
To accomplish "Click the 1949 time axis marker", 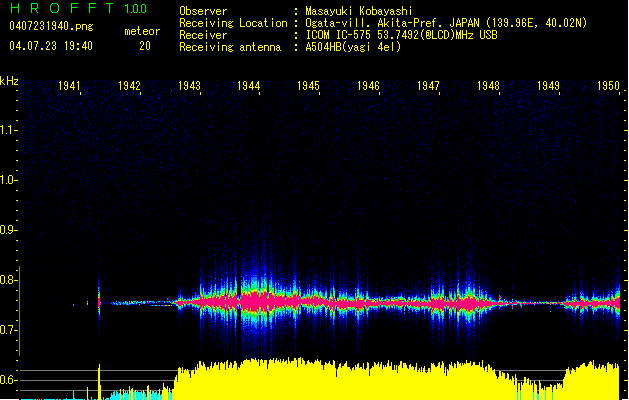I will tap(548, 86).
